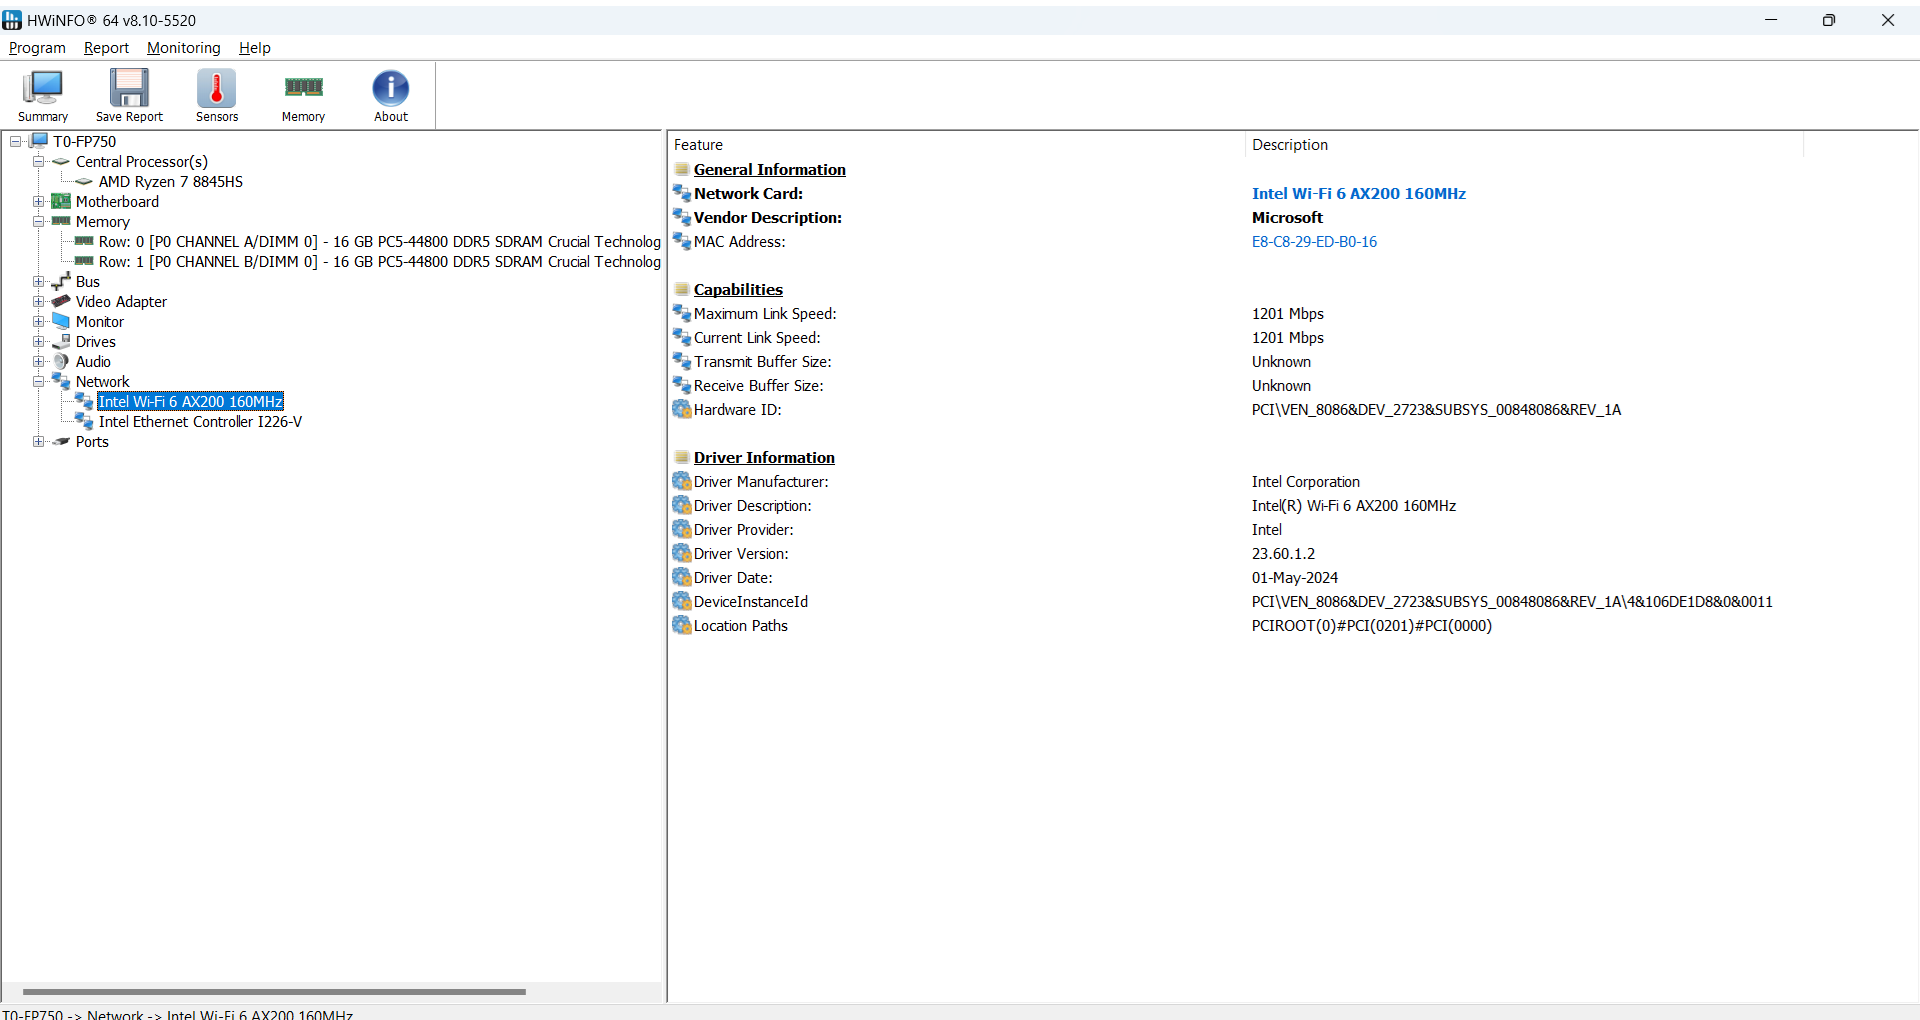The height and width of the screenshot is (1020, 1920).
Task: Click the Location Paths row
Action: tap(1236, 625)
